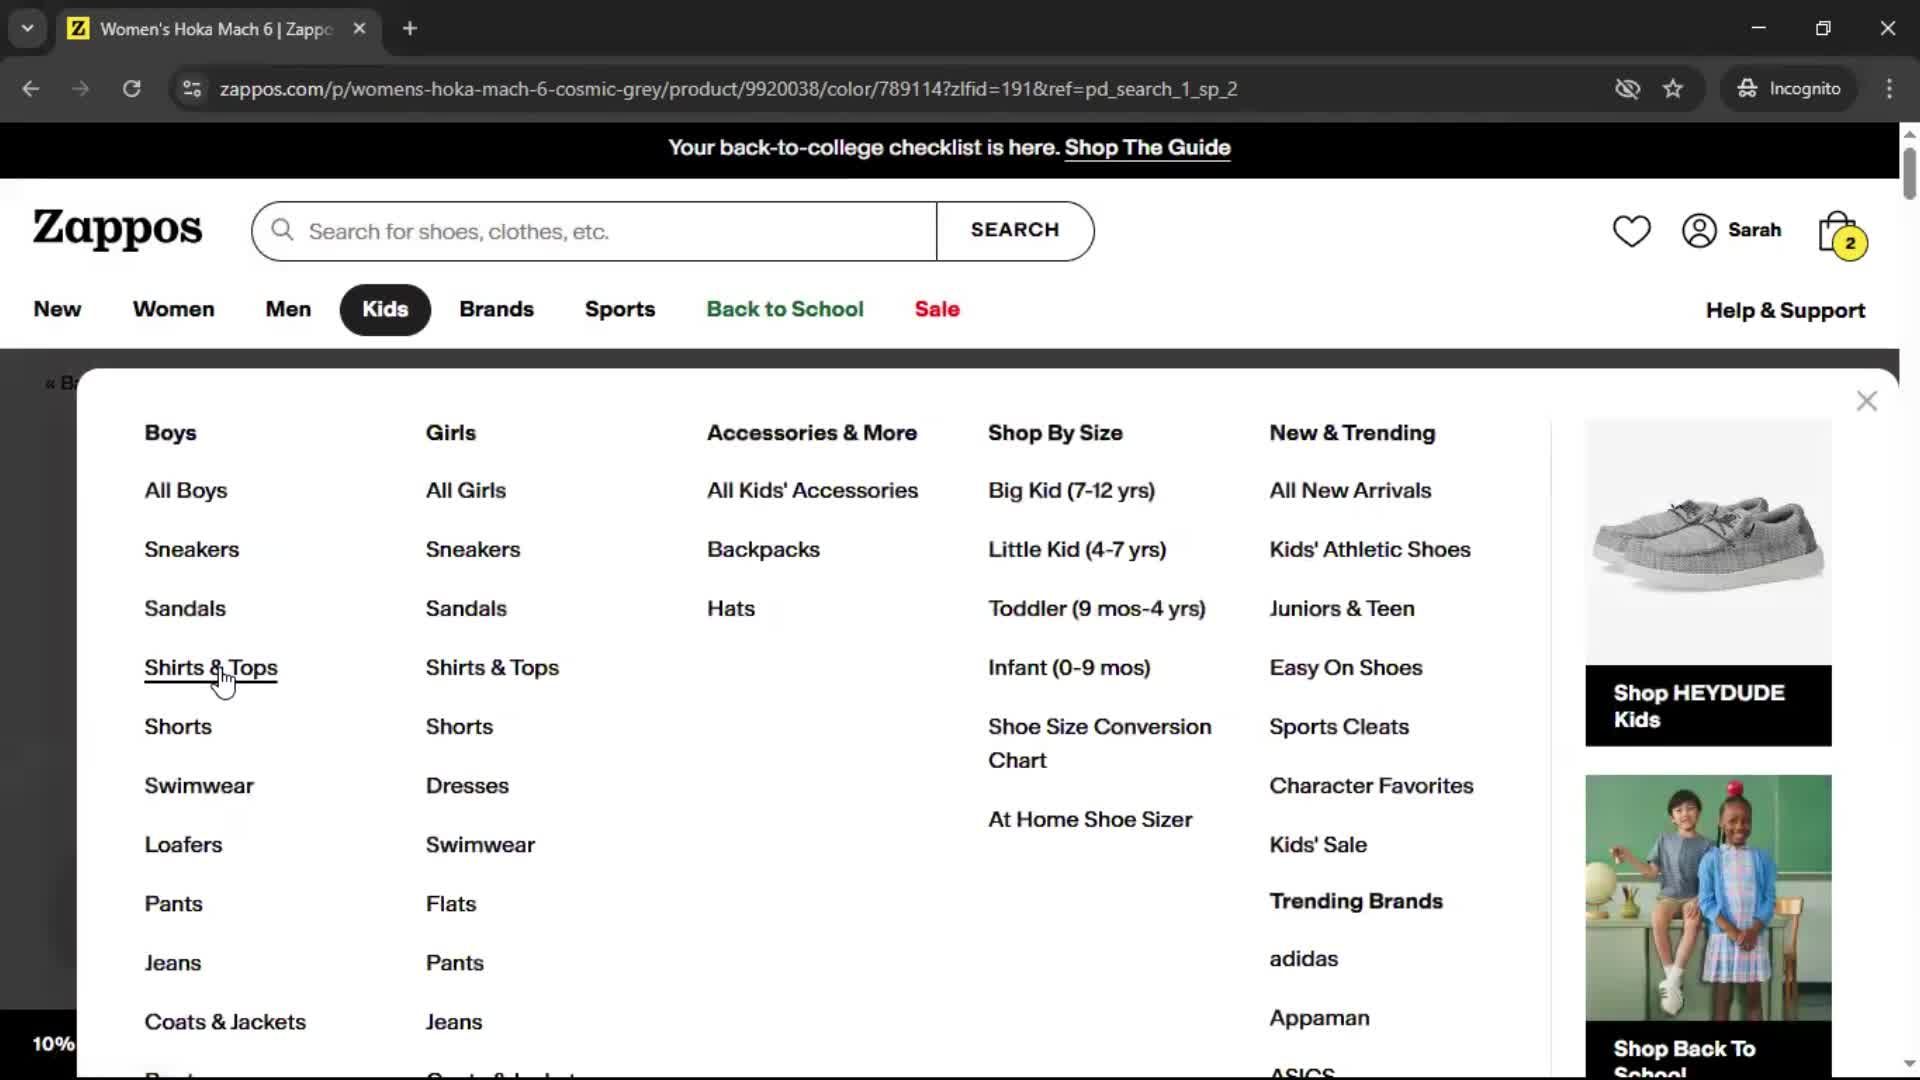
Task: Click Shop HEYDUDE Kids banner
Action: coord(1708,706)
